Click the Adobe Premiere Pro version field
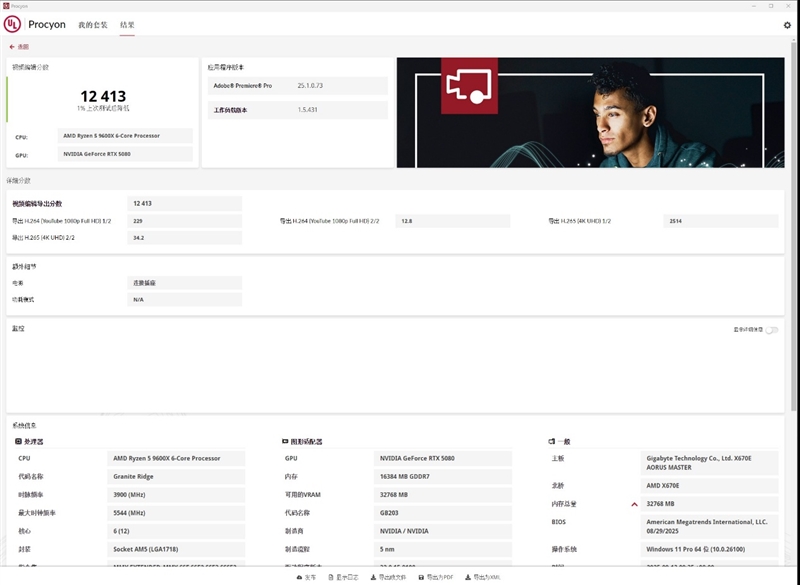Viewport: 800px width, 585px height. [340, 86]
